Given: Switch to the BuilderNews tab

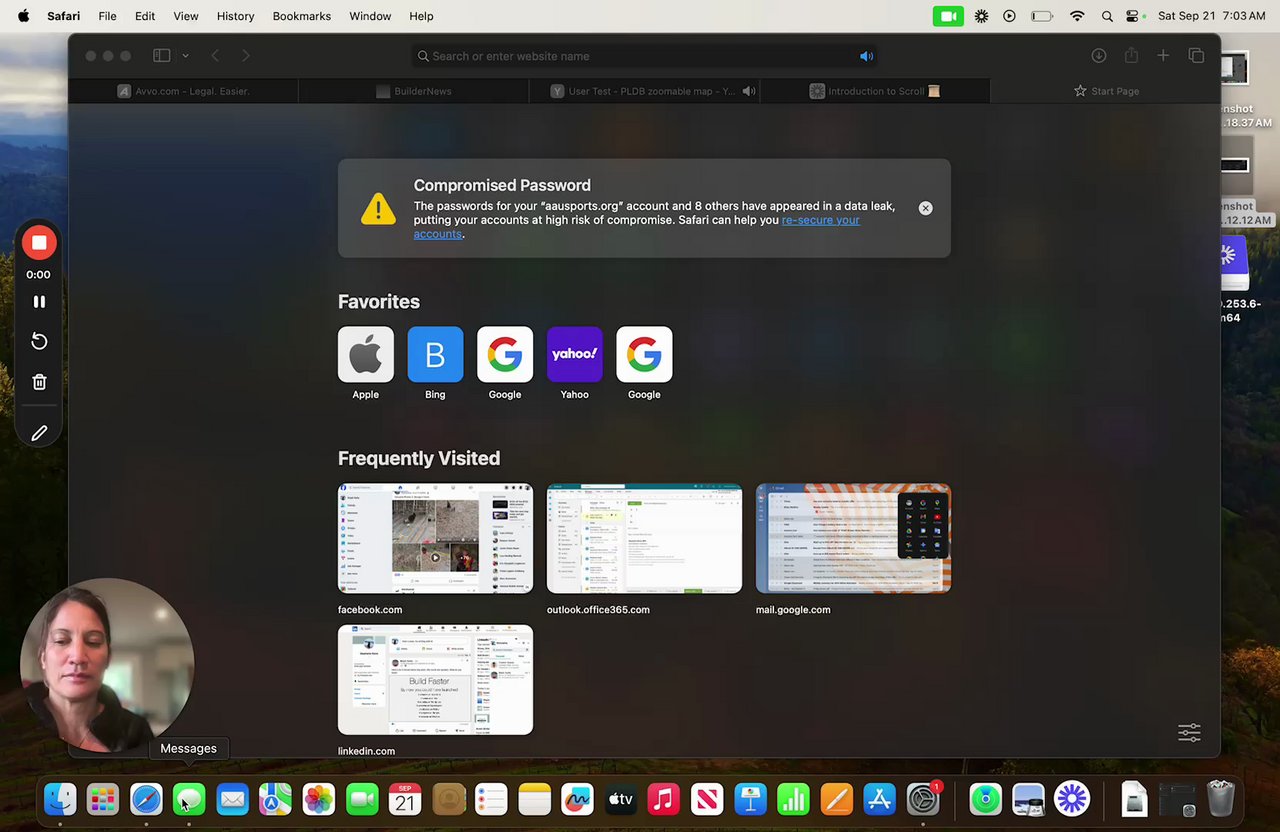Looking at the screenshot, I should [414, 91].
